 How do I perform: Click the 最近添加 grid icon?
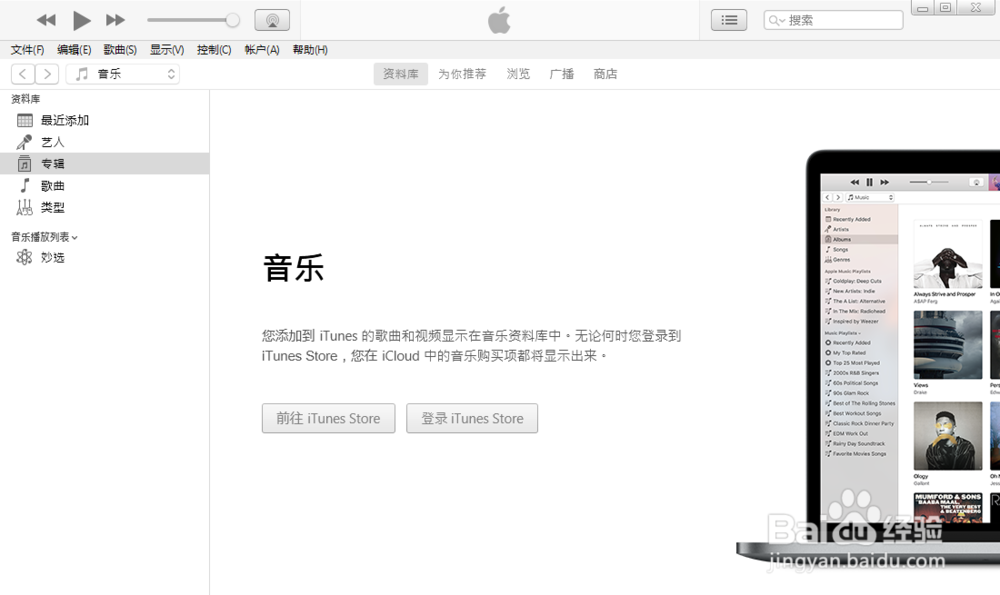coord(25,120)
